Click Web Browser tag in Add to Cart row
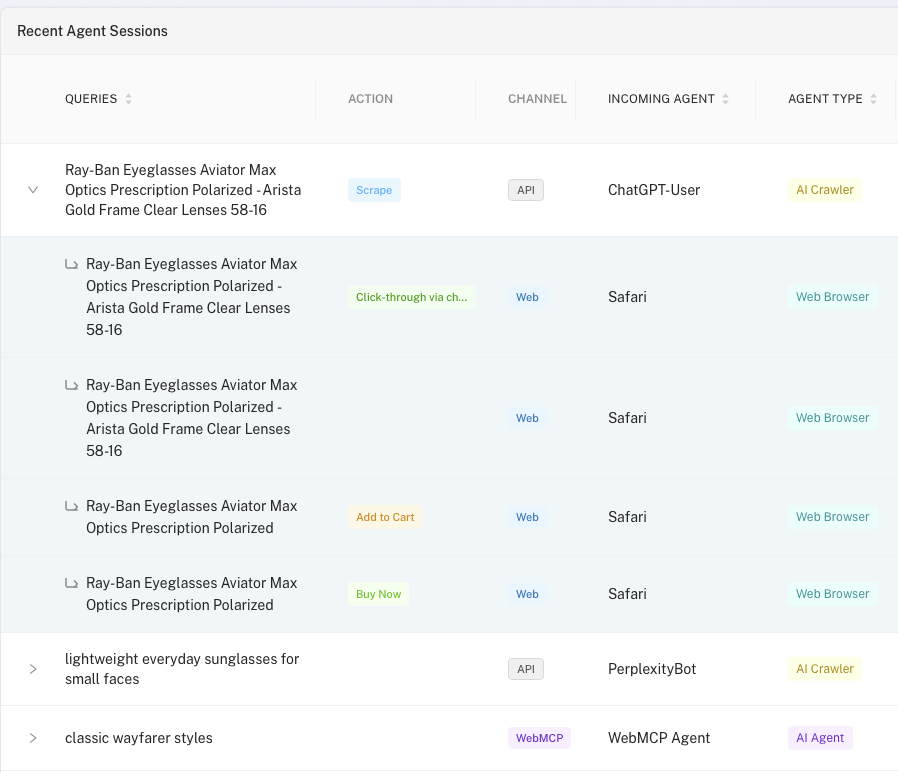Screen dimensions: 898x773 [x=833, y=517]
